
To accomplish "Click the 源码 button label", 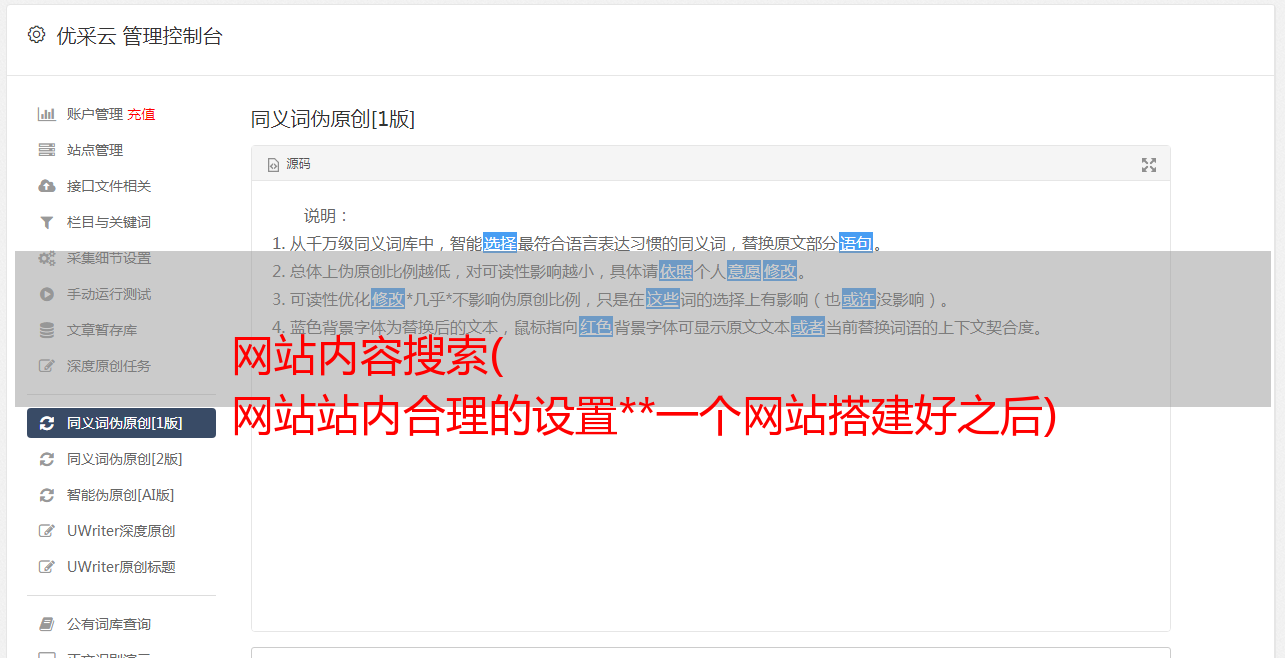I will (298, 164).
